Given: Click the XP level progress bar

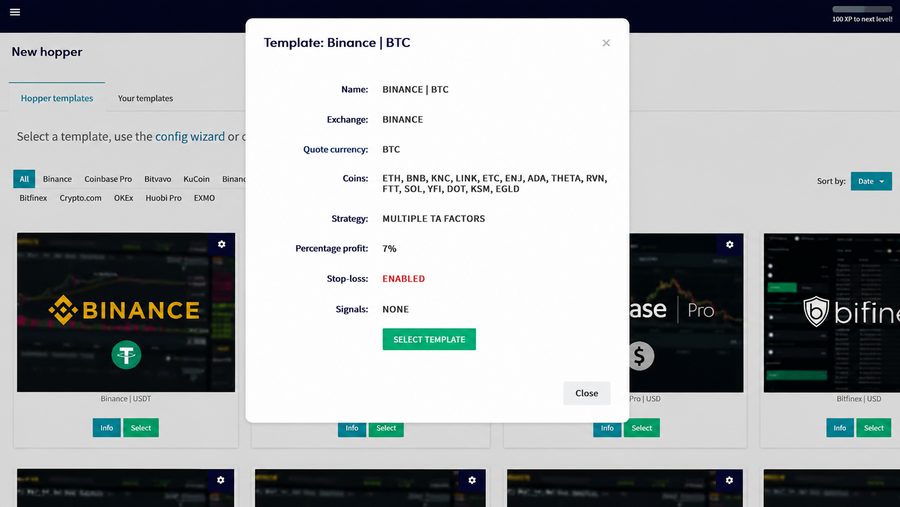Looking at the screenshot, I should point(862,9).
